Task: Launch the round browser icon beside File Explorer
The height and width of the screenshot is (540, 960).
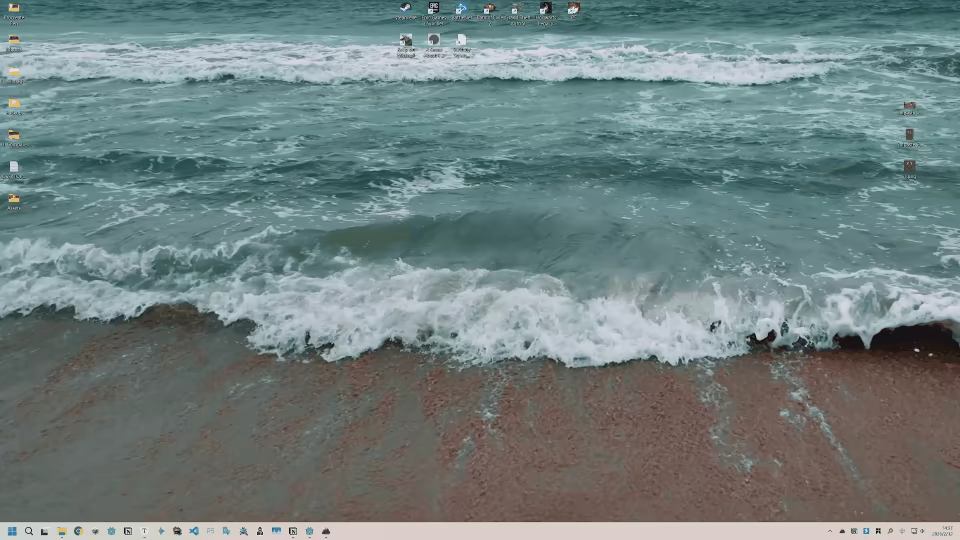Action: click(78, 531)
